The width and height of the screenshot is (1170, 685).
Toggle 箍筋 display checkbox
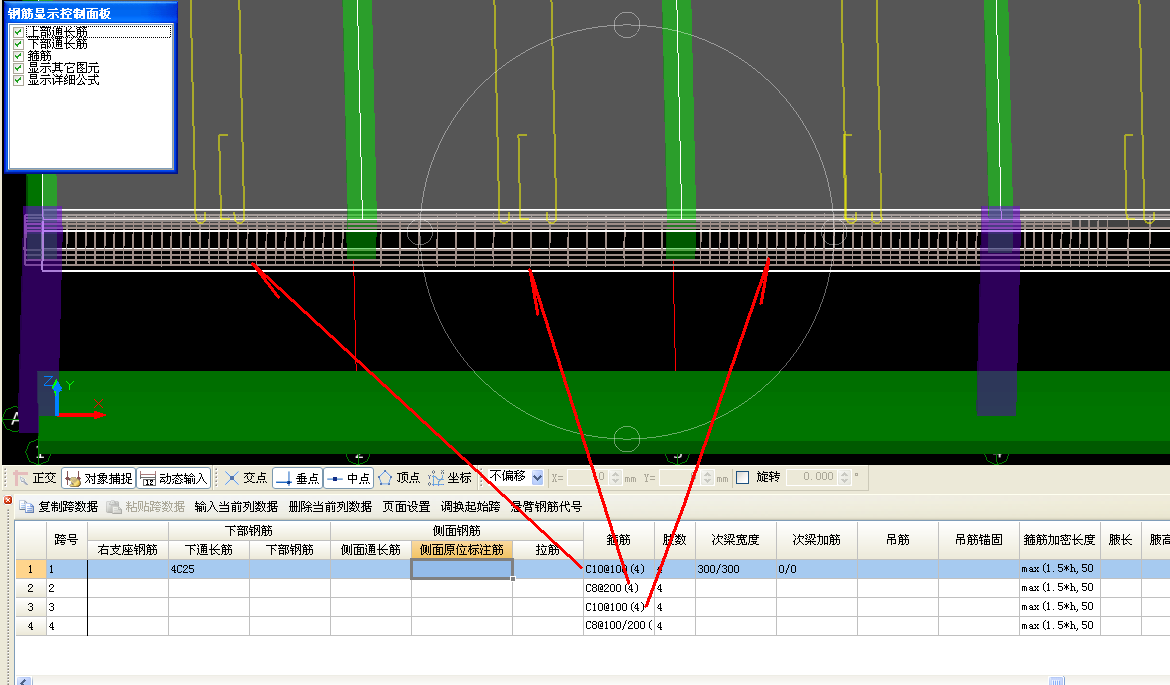tap(18, 56)
